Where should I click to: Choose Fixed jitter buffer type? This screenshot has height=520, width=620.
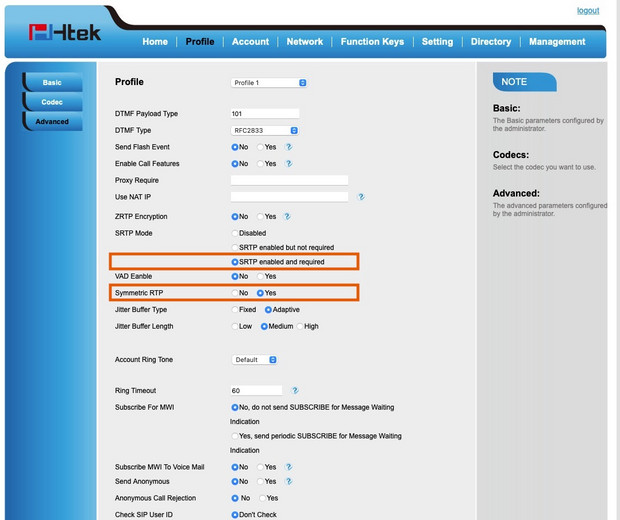(x=236, y=310)
